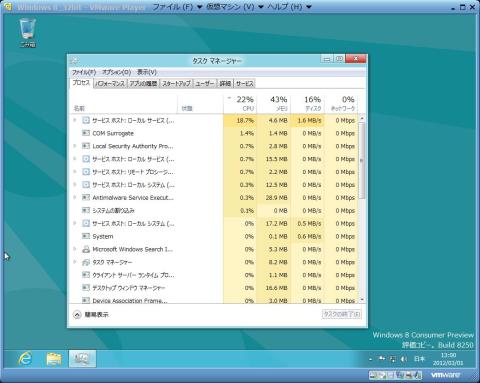Click icon of the サービス ホスト row using 18.7% CPU

pos(86,120)
